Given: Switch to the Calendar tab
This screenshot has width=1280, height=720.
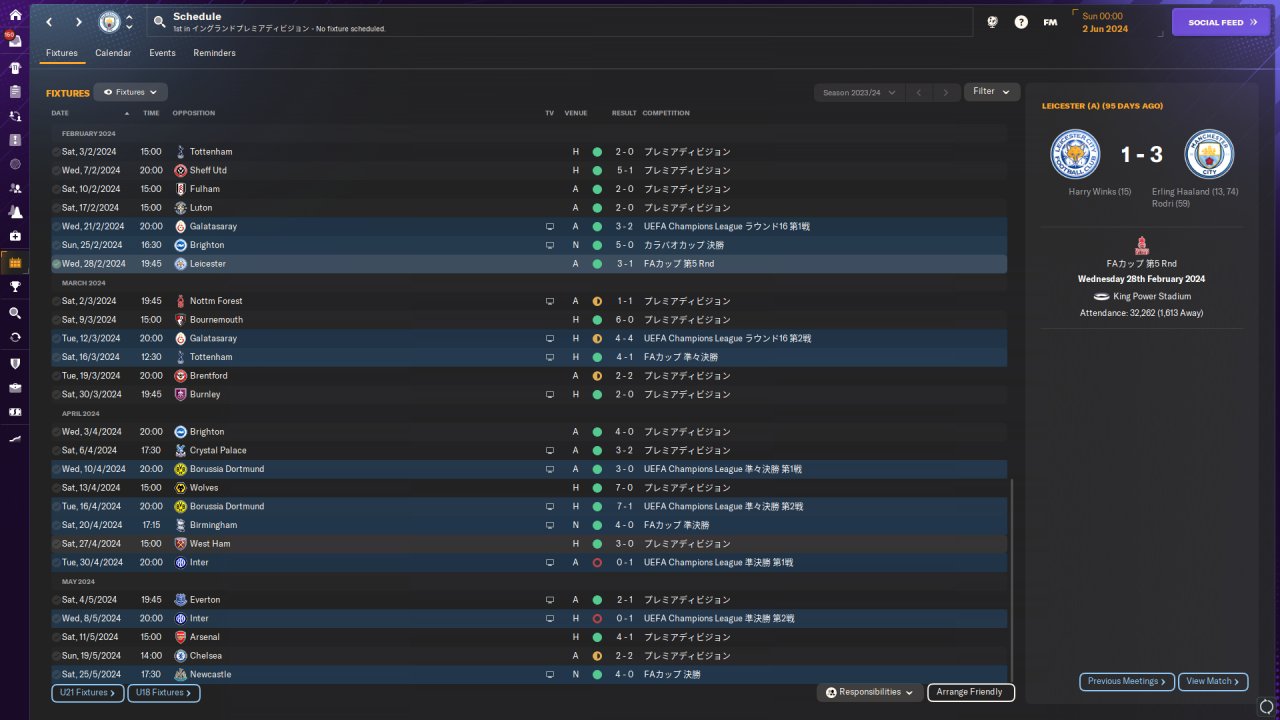Looking at the screenshot, I should 113,53.
